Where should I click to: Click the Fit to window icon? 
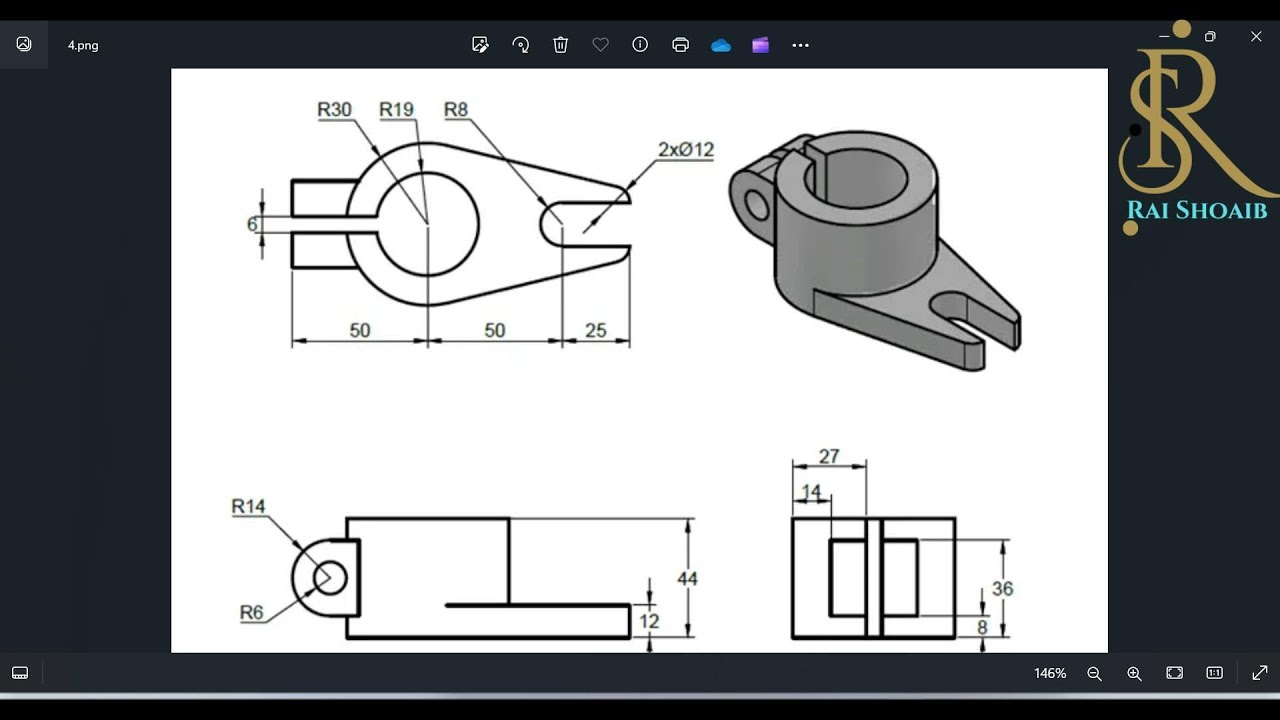click(x=1174, y=673)
